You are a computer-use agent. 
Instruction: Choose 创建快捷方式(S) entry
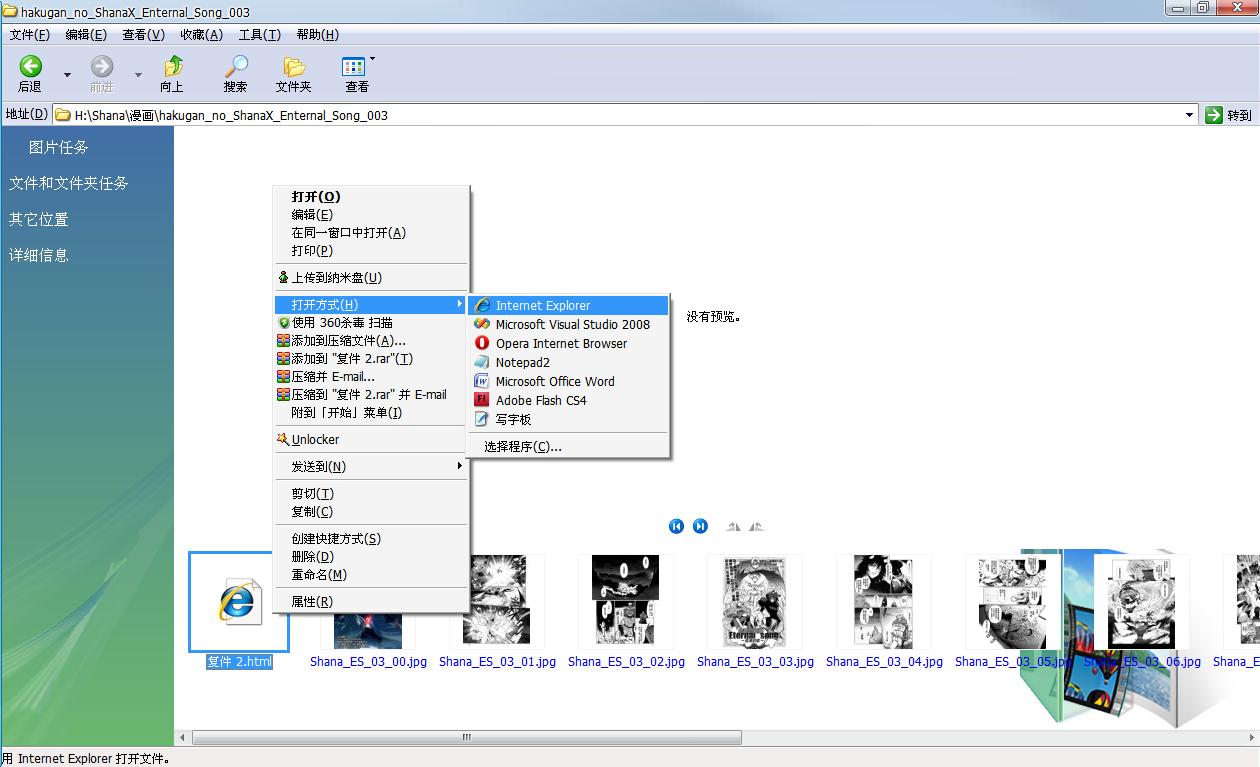tap(371, 539)
